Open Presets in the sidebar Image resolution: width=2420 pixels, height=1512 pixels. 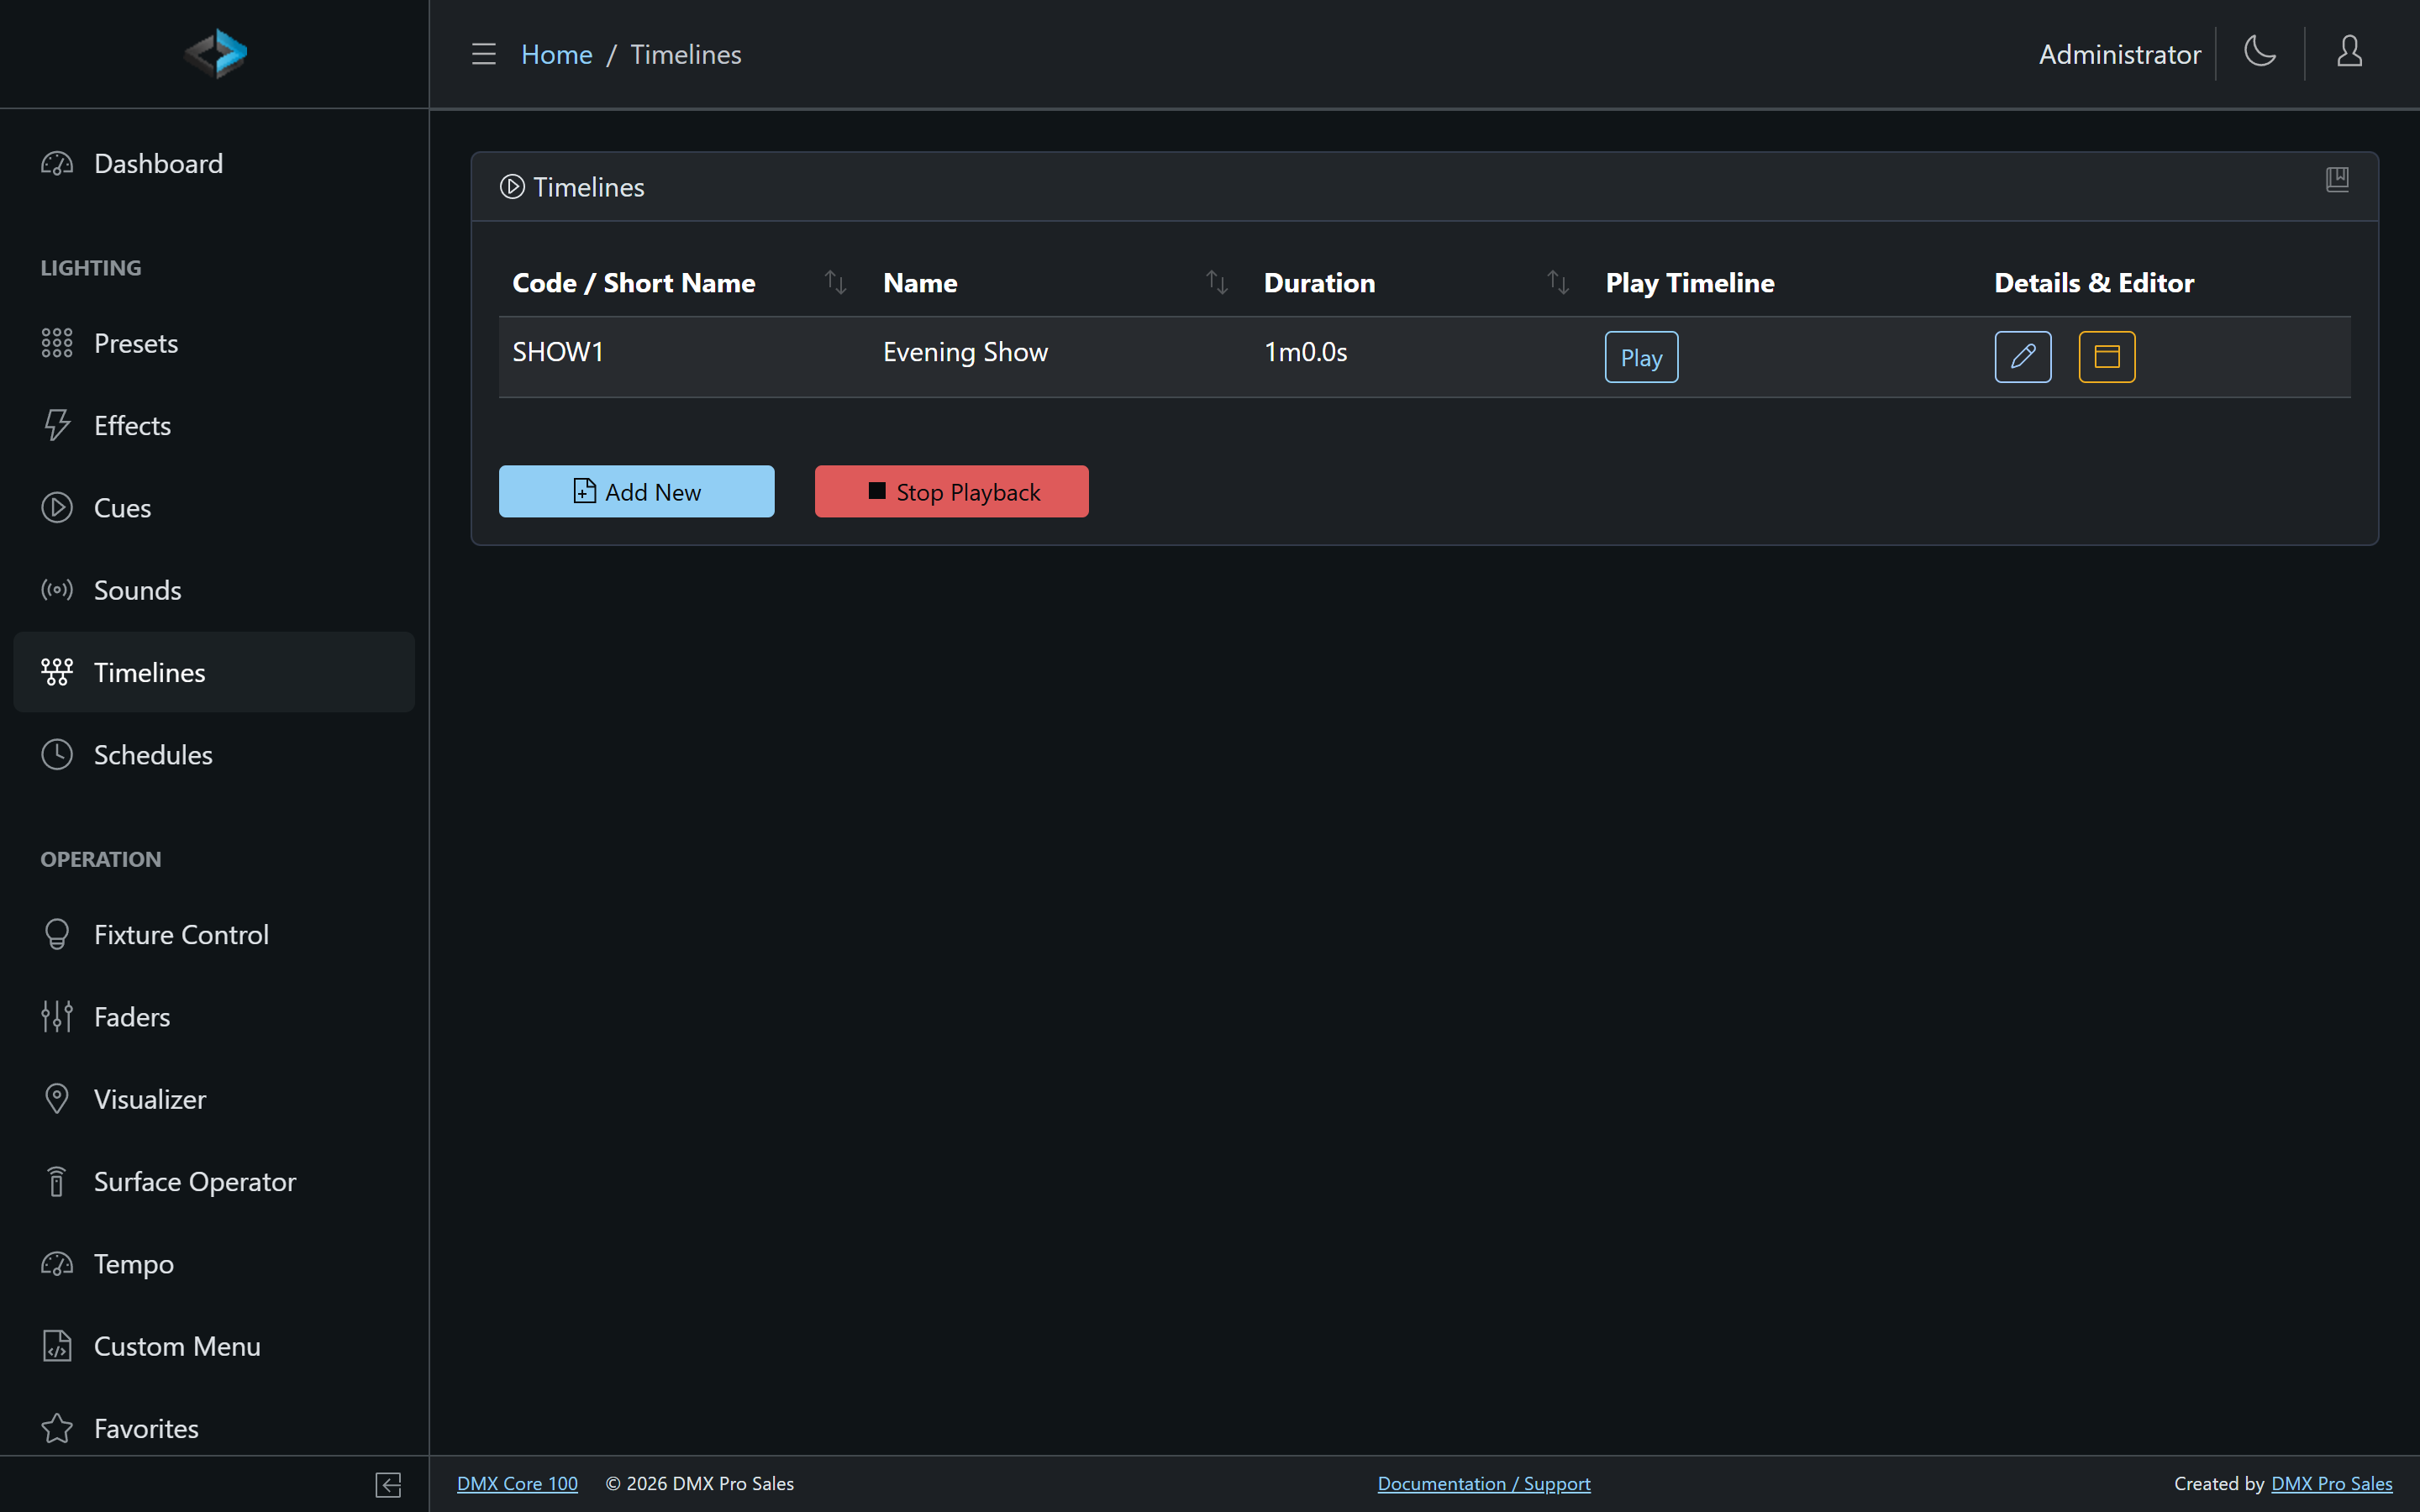tap(214, 343)
